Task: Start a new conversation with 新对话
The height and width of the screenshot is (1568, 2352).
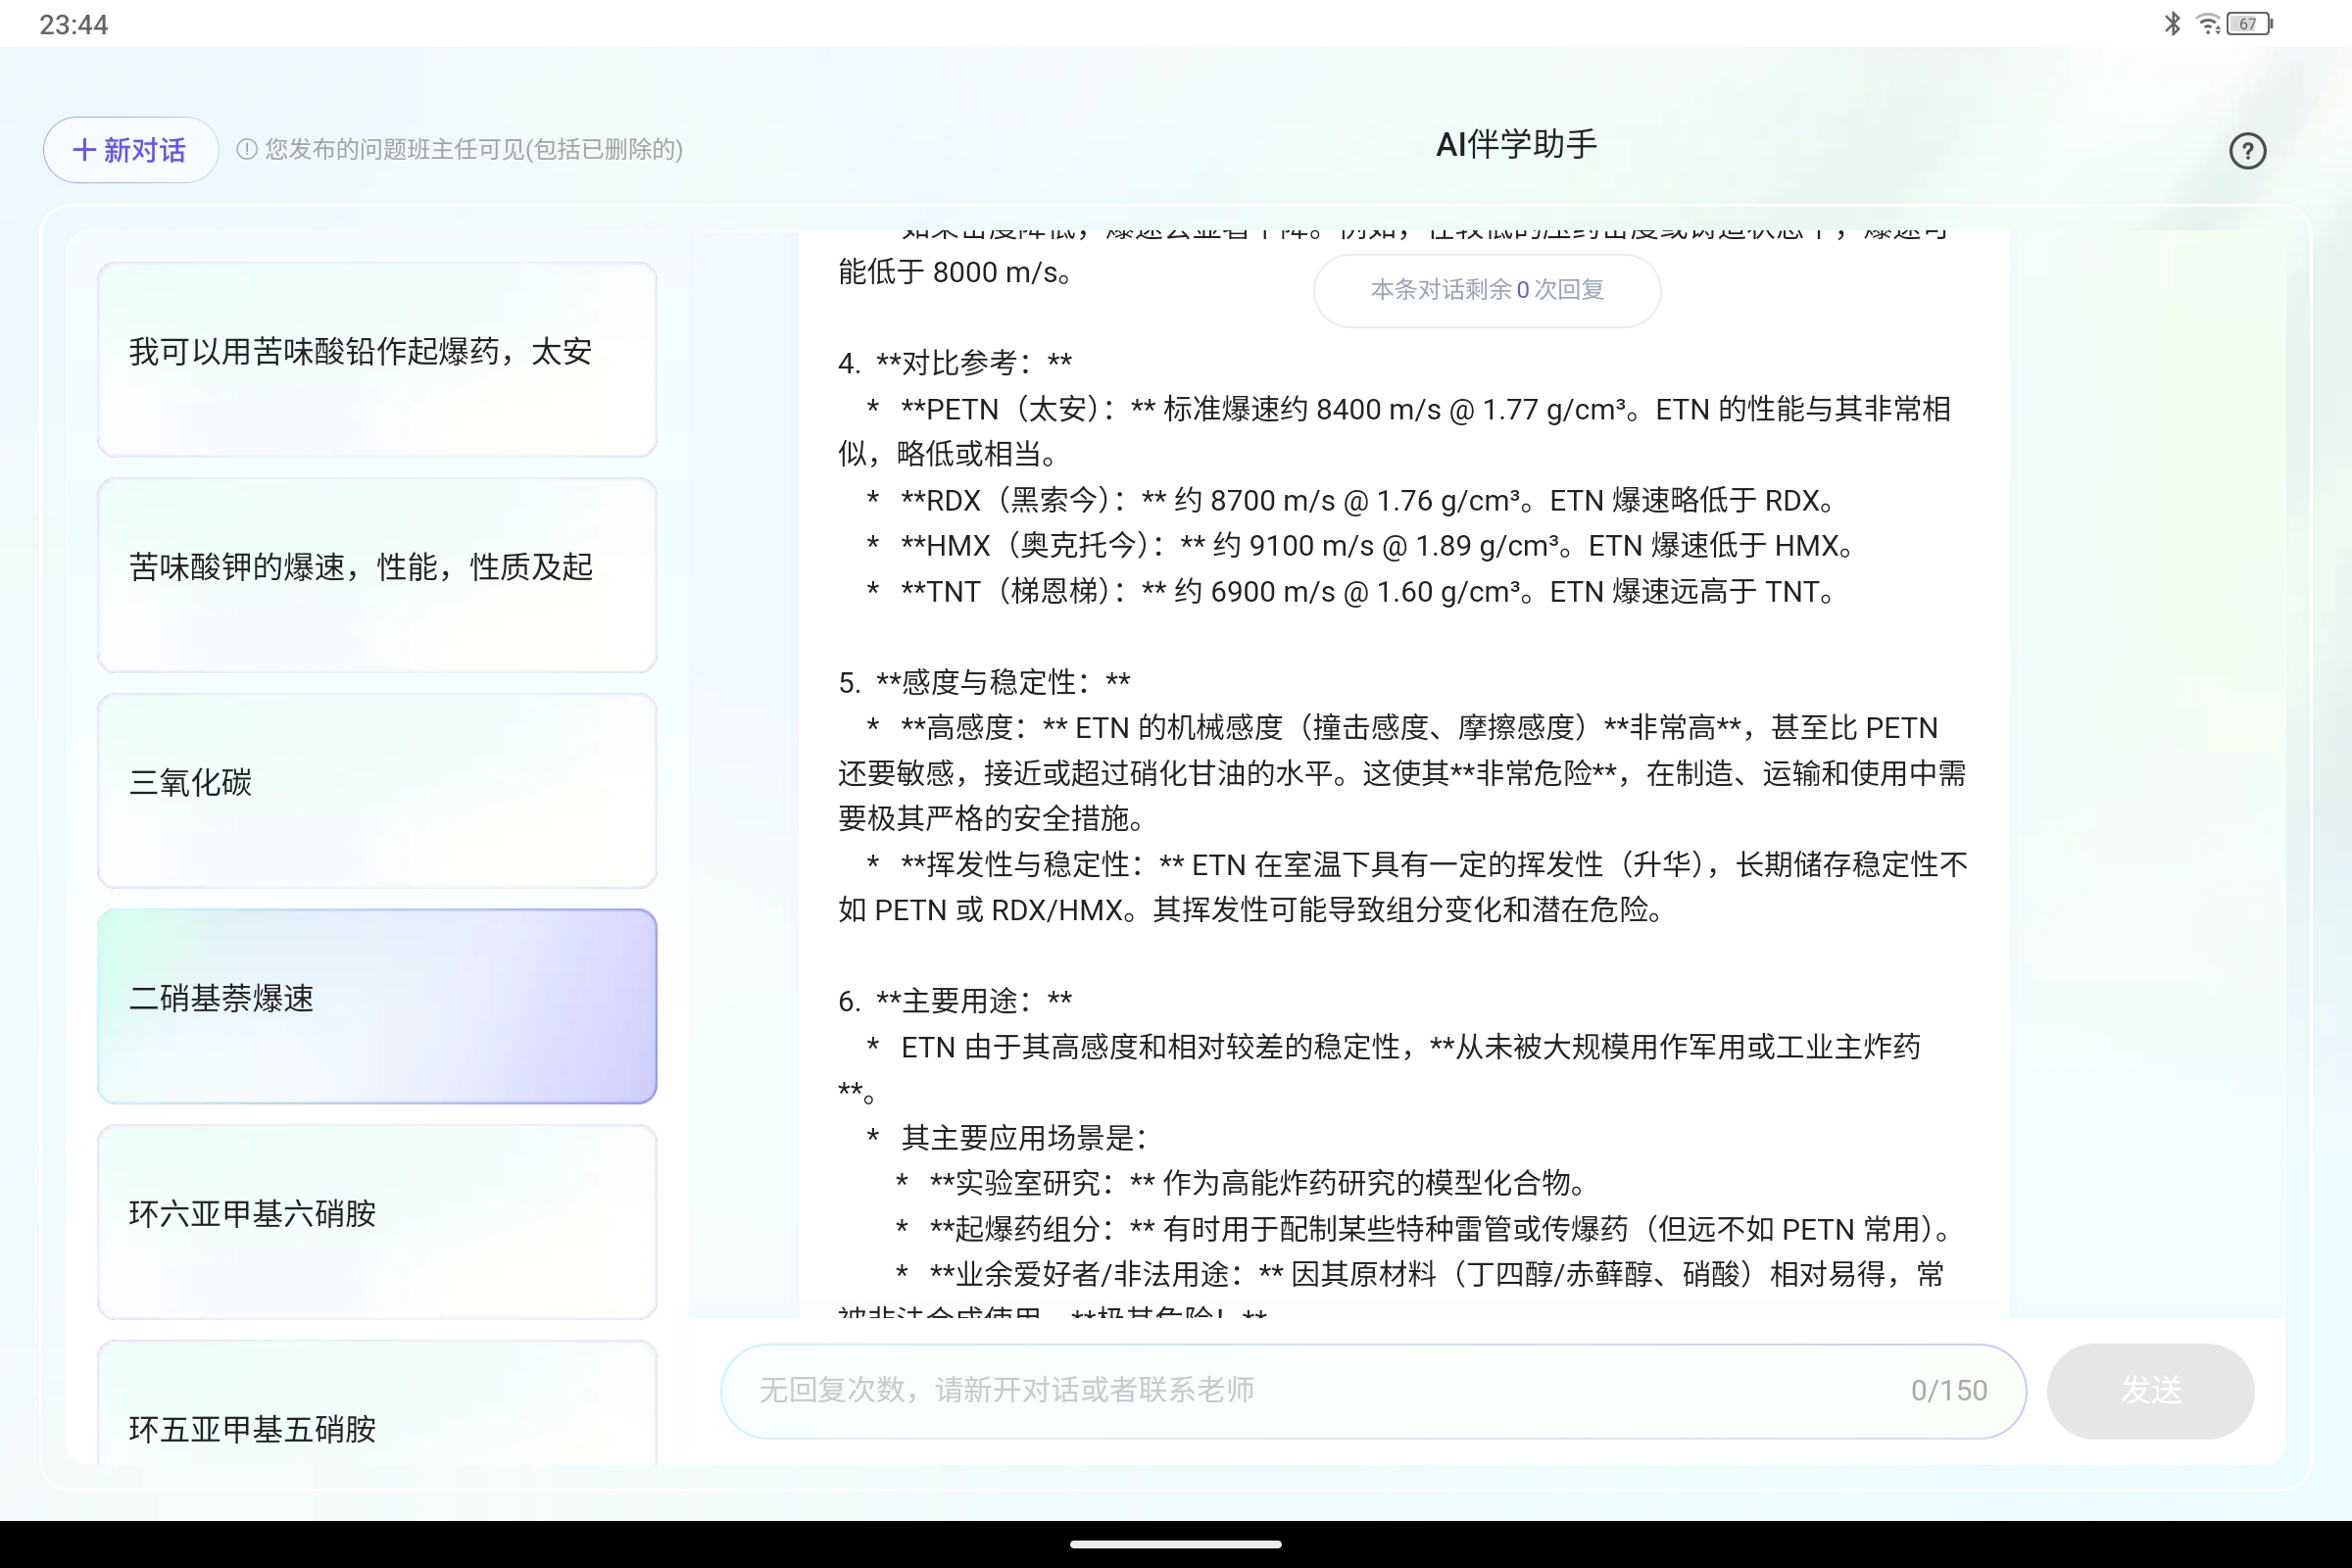Action: 129,149
